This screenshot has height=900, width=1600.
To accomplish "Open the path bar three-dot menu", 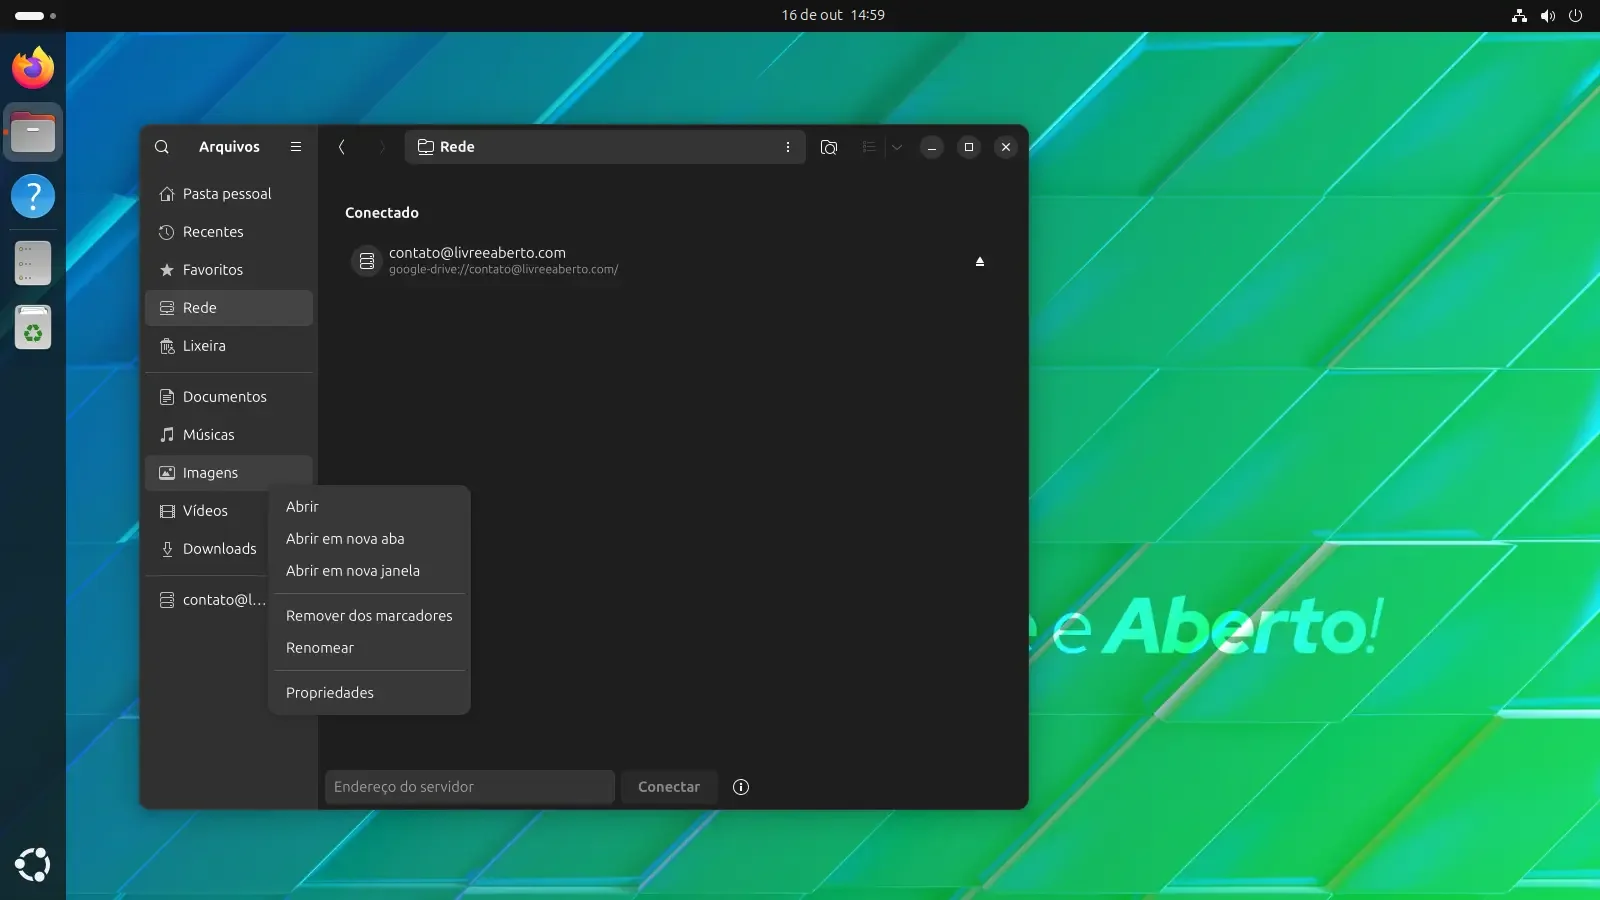I will 788,147.
